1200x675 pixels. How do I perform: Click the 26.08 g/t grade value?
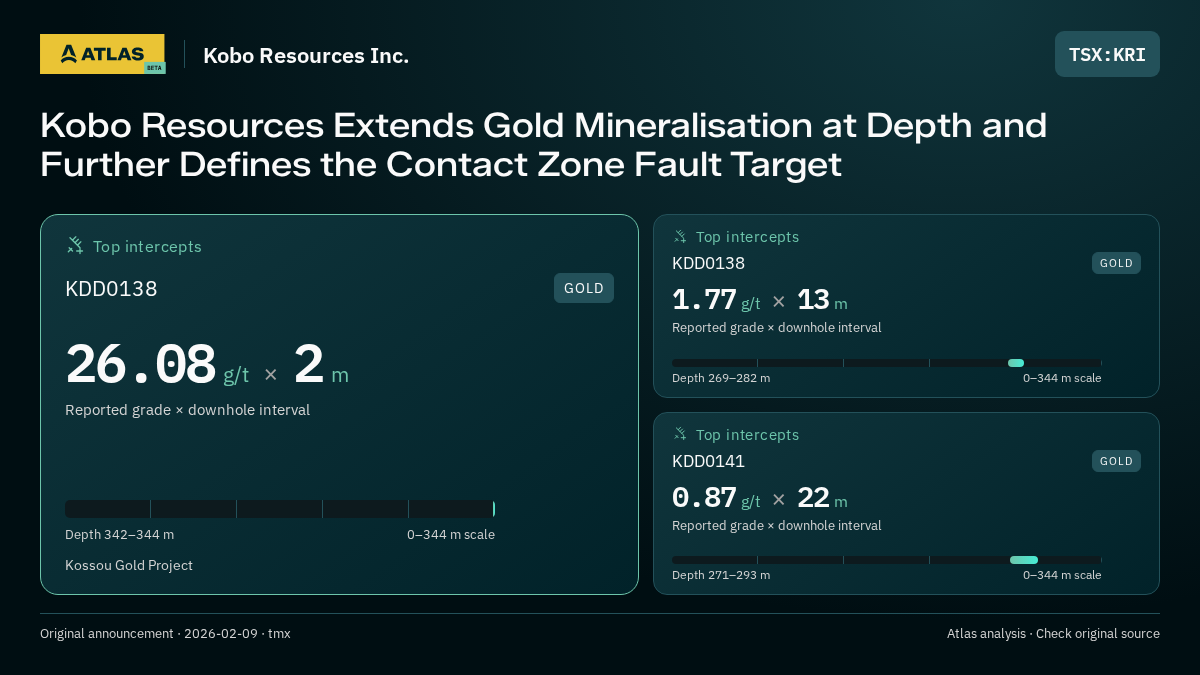[x=157, y=365]
